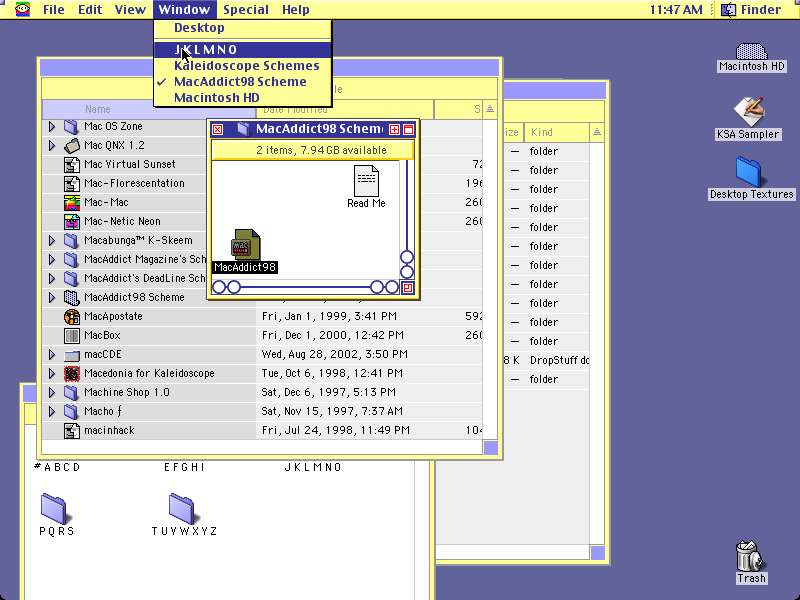
Task: Click the MacApostate file icon
Action: point(72,316)
